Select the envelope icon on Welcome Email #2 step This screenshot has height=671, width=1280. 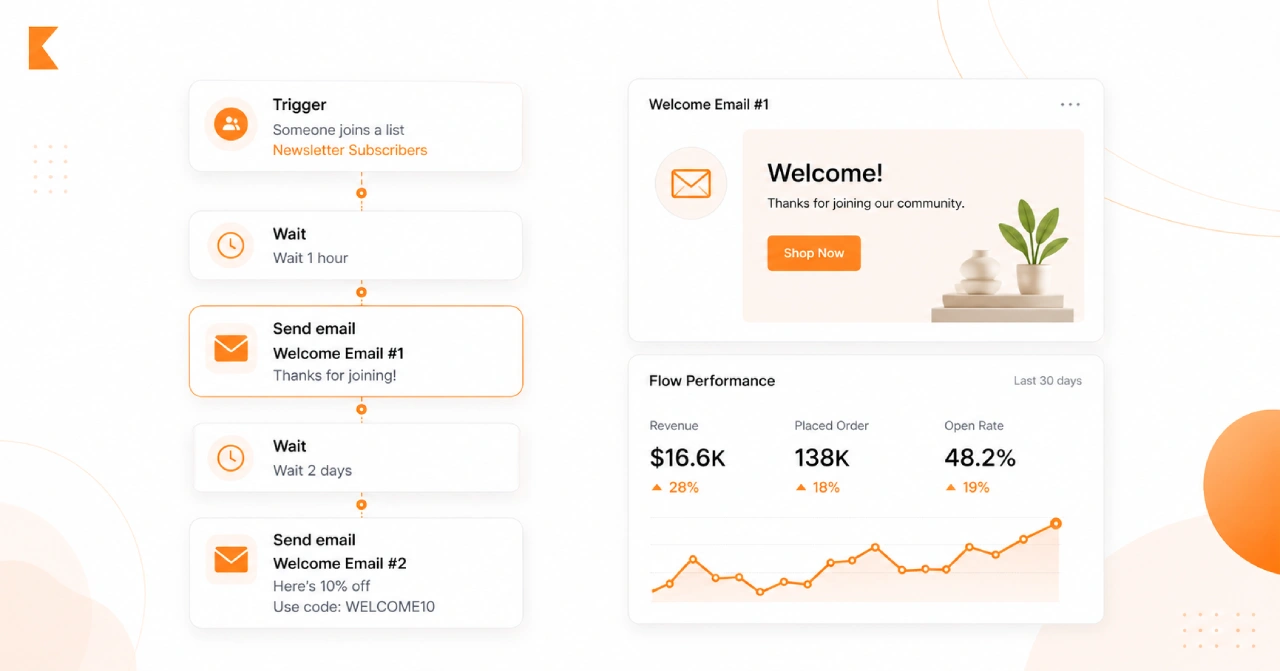coord(230,561)
